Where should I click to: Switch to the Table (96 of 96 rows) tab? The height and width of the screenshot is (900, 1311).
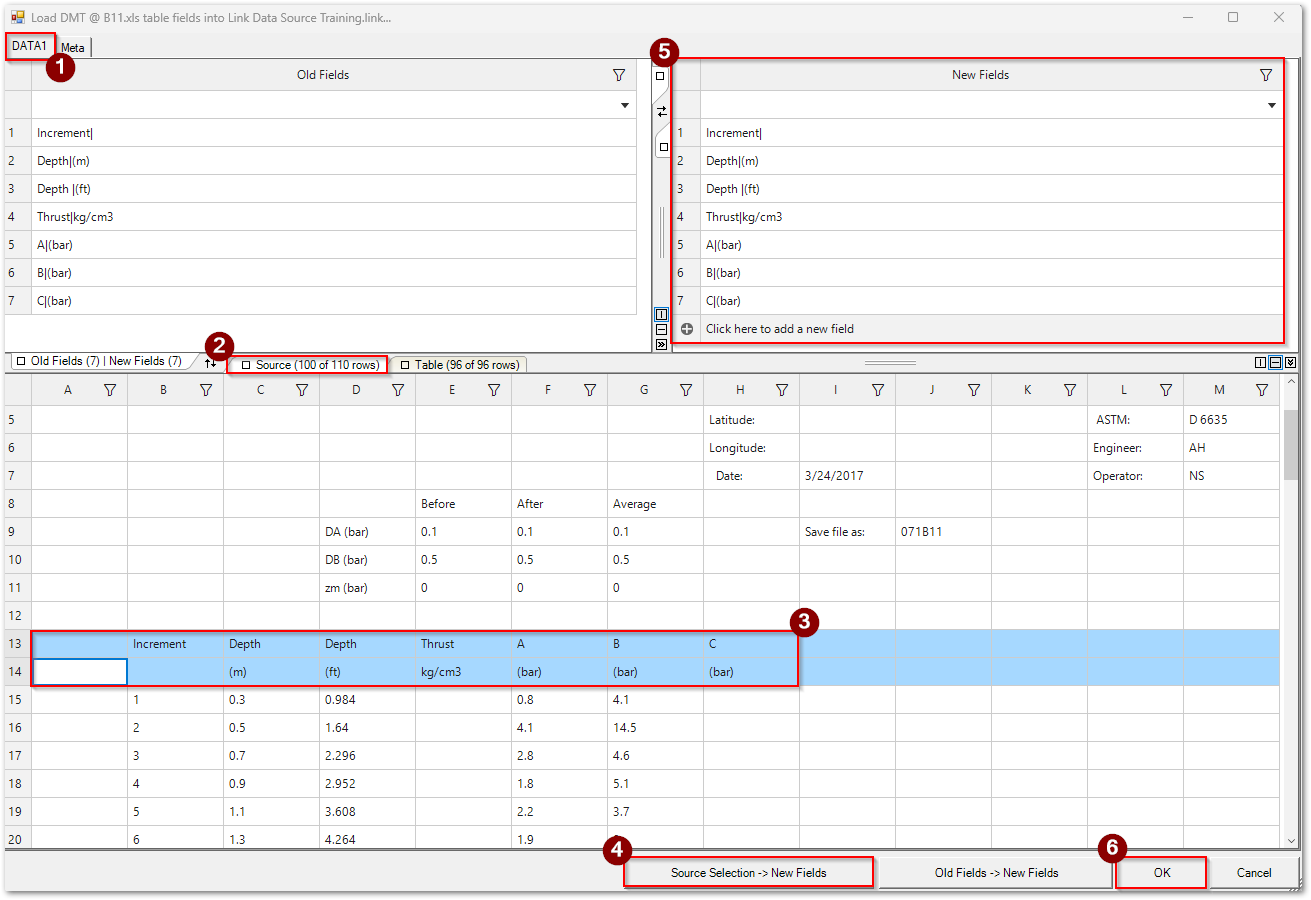(466, 364)
